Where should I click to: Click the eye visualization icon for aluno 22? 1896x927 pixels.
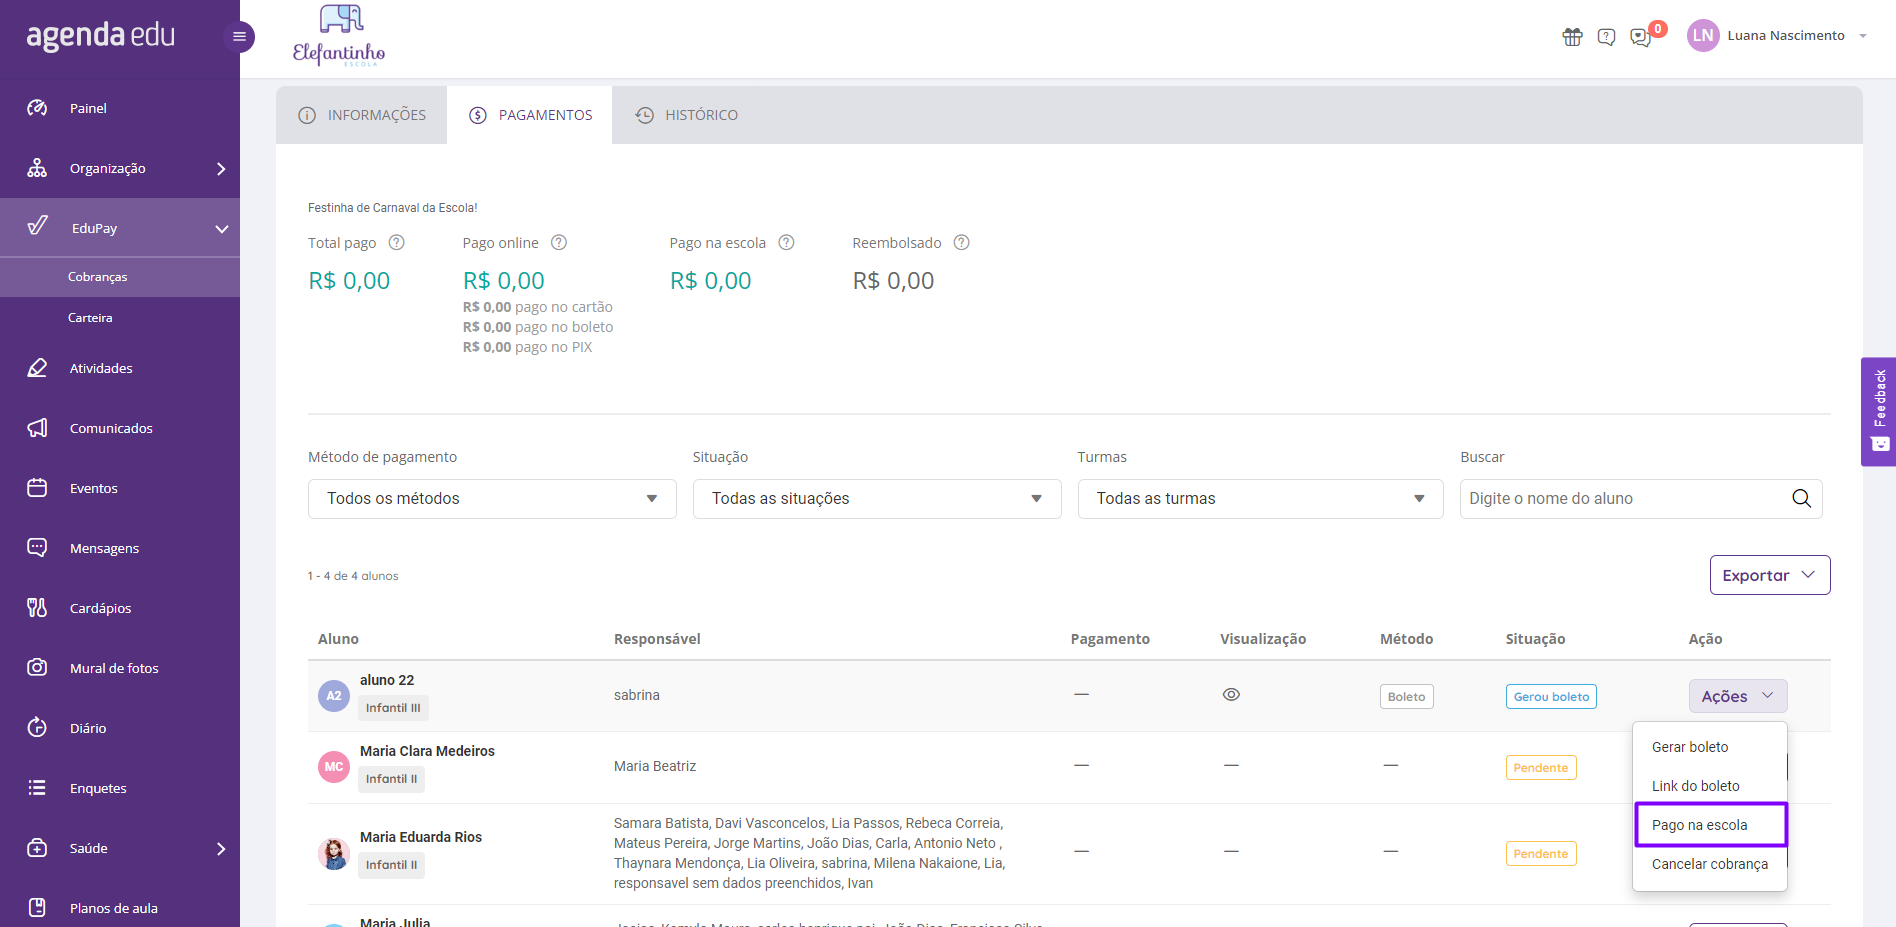(1231, 695)
